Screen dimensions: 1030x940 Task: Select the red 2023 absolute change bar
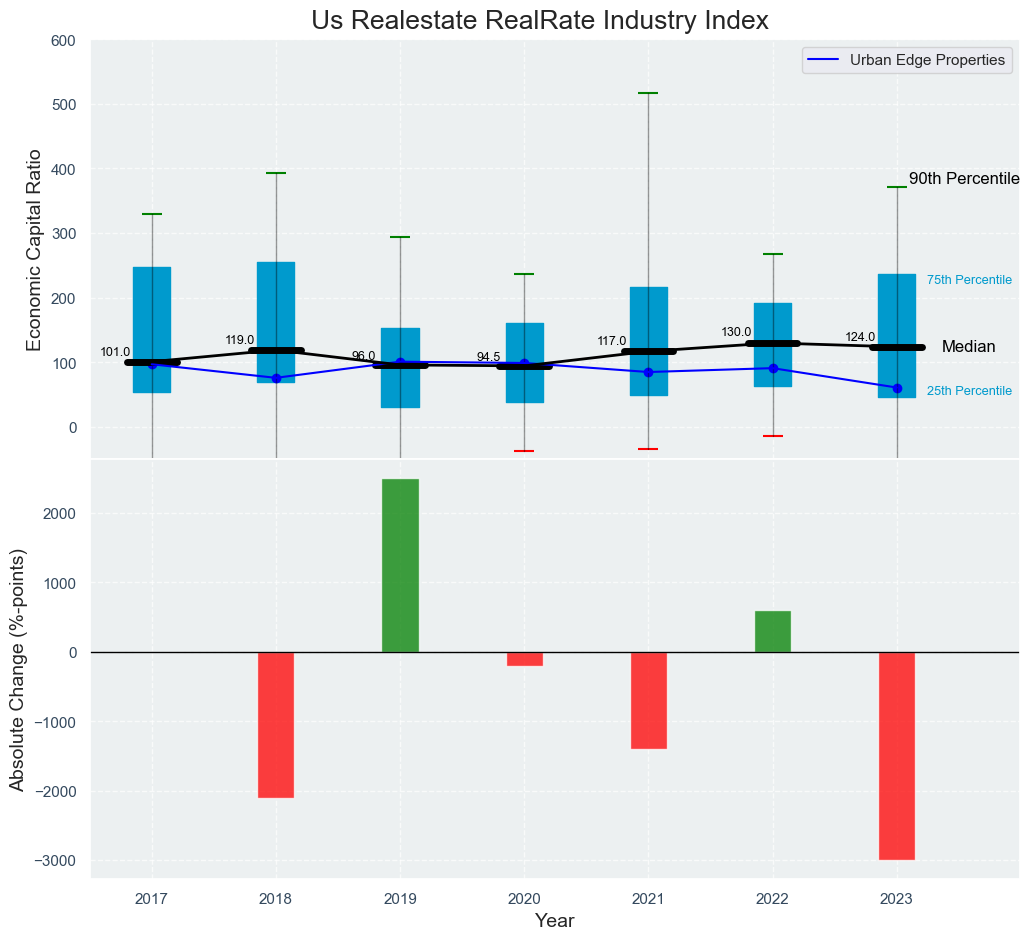point(897,755)
